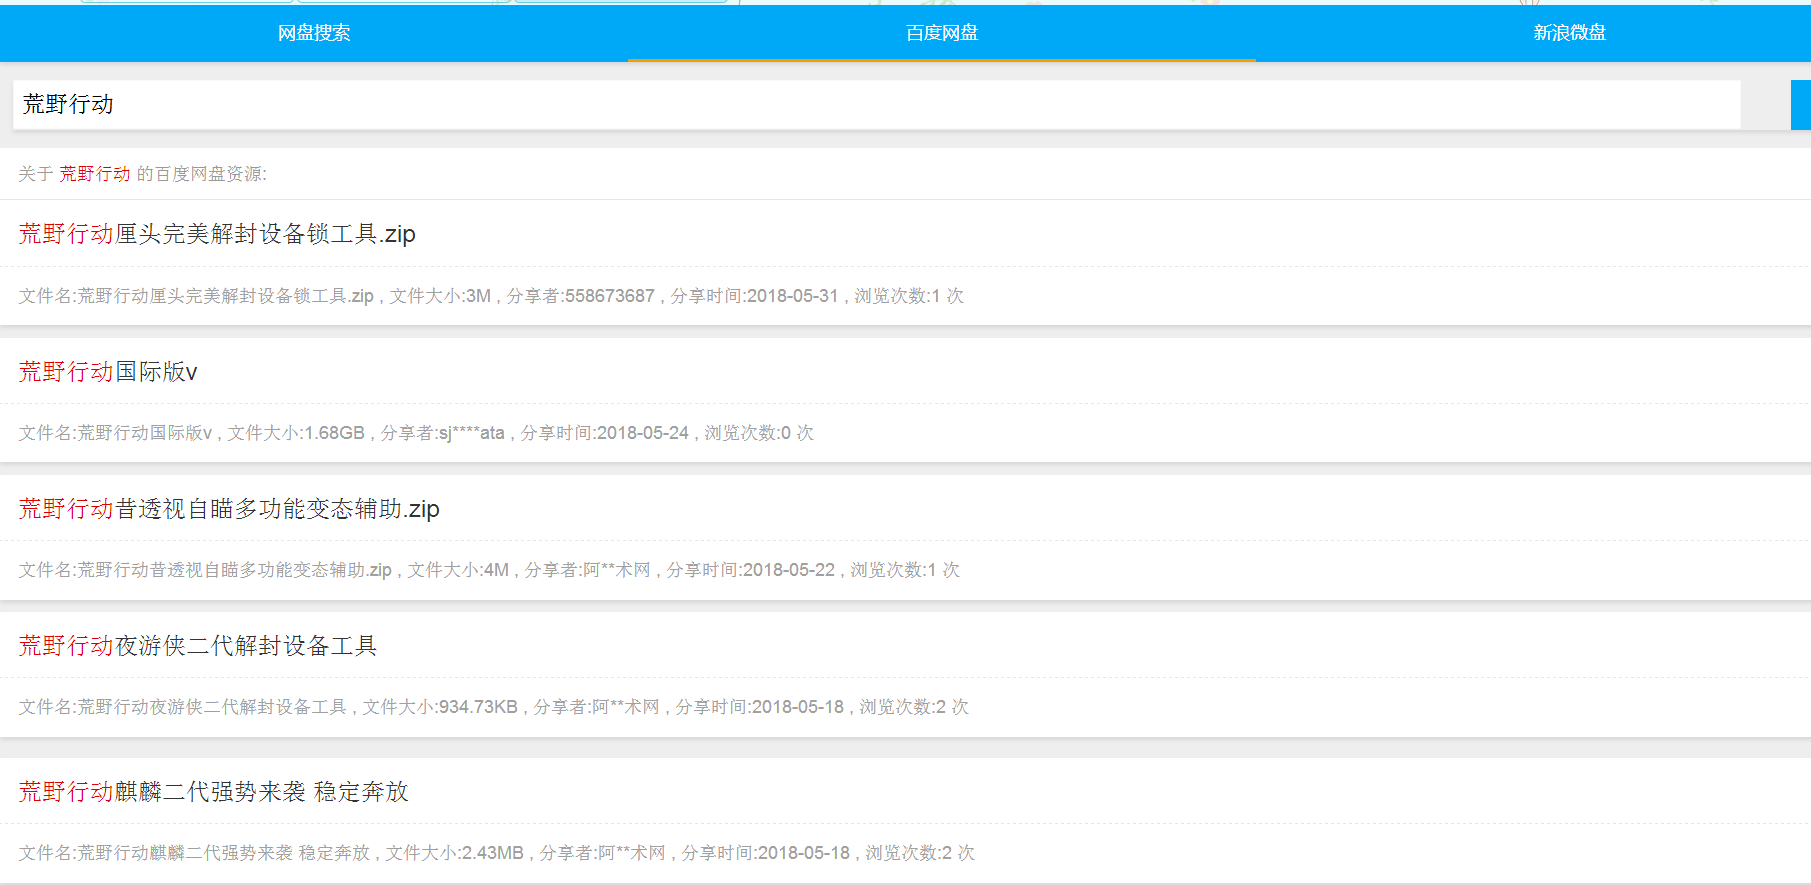Click the details line showing 文件大小:2.43MB
The height and width of the screenshot is (885, 1811).
[x=496, y=853]
